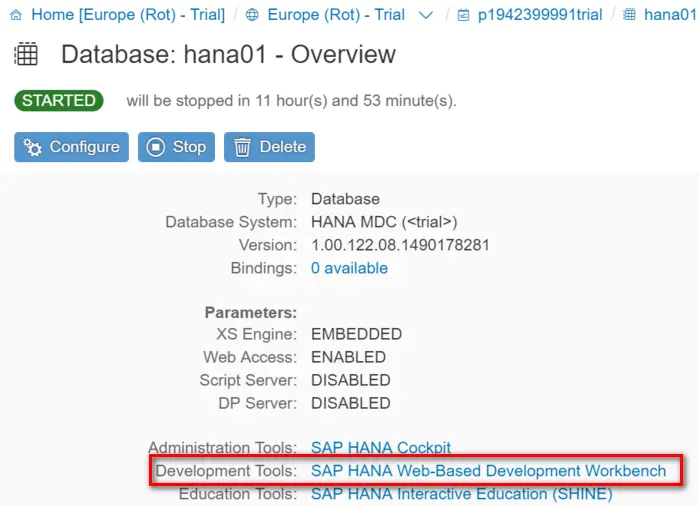
Task: Click the Type value 'Database'
Action: pyautogui.click(x=345, y=199)
